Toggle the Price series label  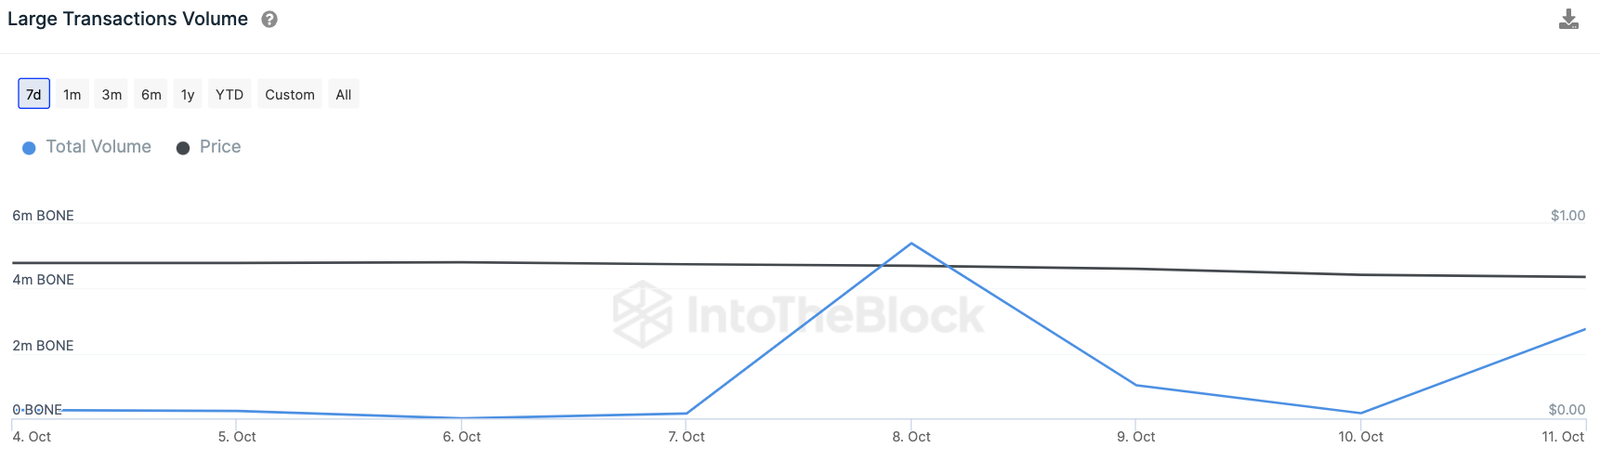[x=220, y=147]
